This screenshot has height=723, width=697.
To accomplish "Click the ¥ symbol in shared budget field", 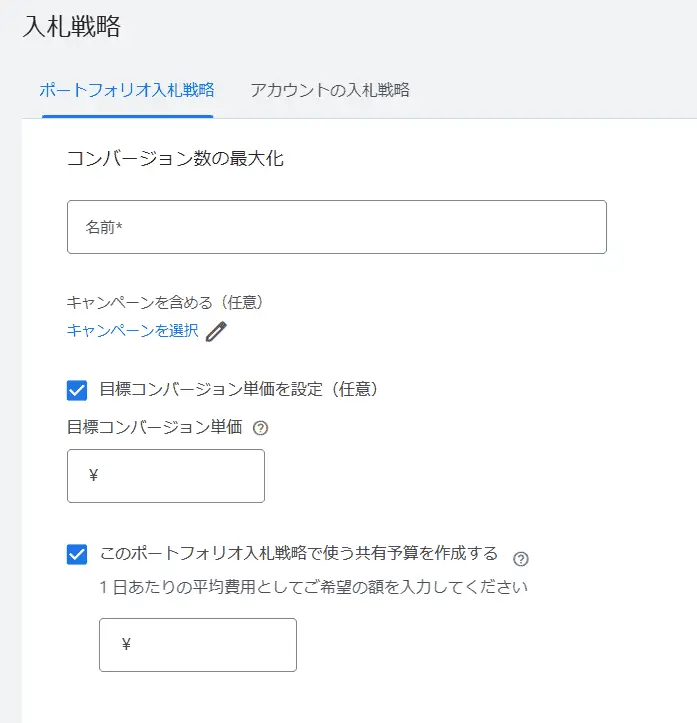I will click(x=126, y=644).
